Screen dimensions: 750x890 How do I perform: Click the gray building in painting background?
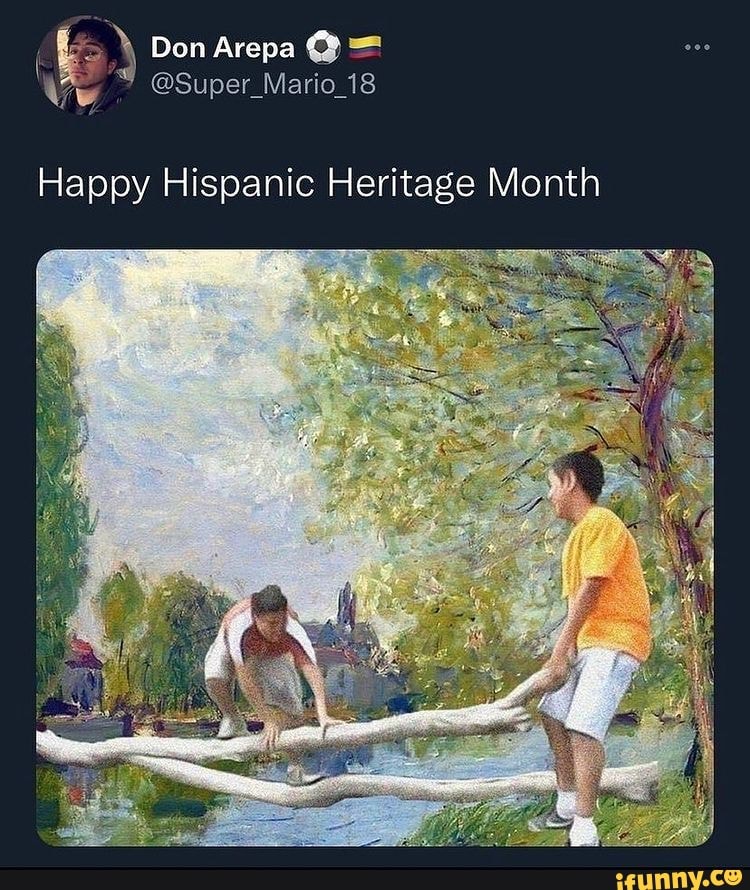pos(345,640)
